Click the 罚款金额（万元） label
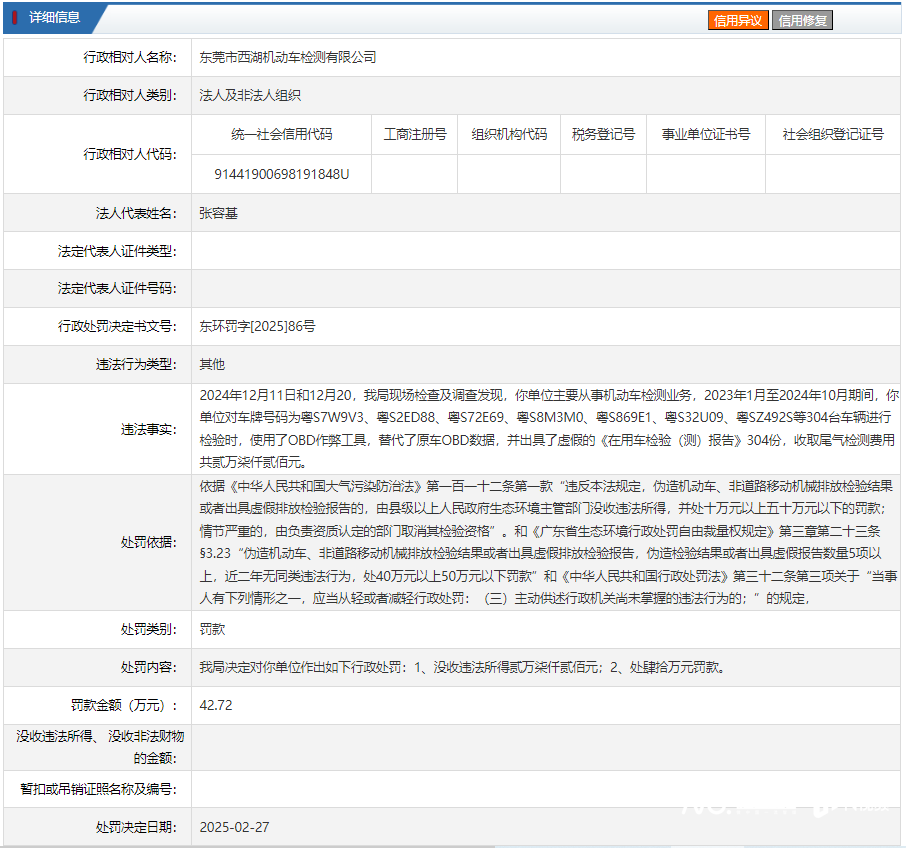The image size is (906, 848). tap(124, 705)
